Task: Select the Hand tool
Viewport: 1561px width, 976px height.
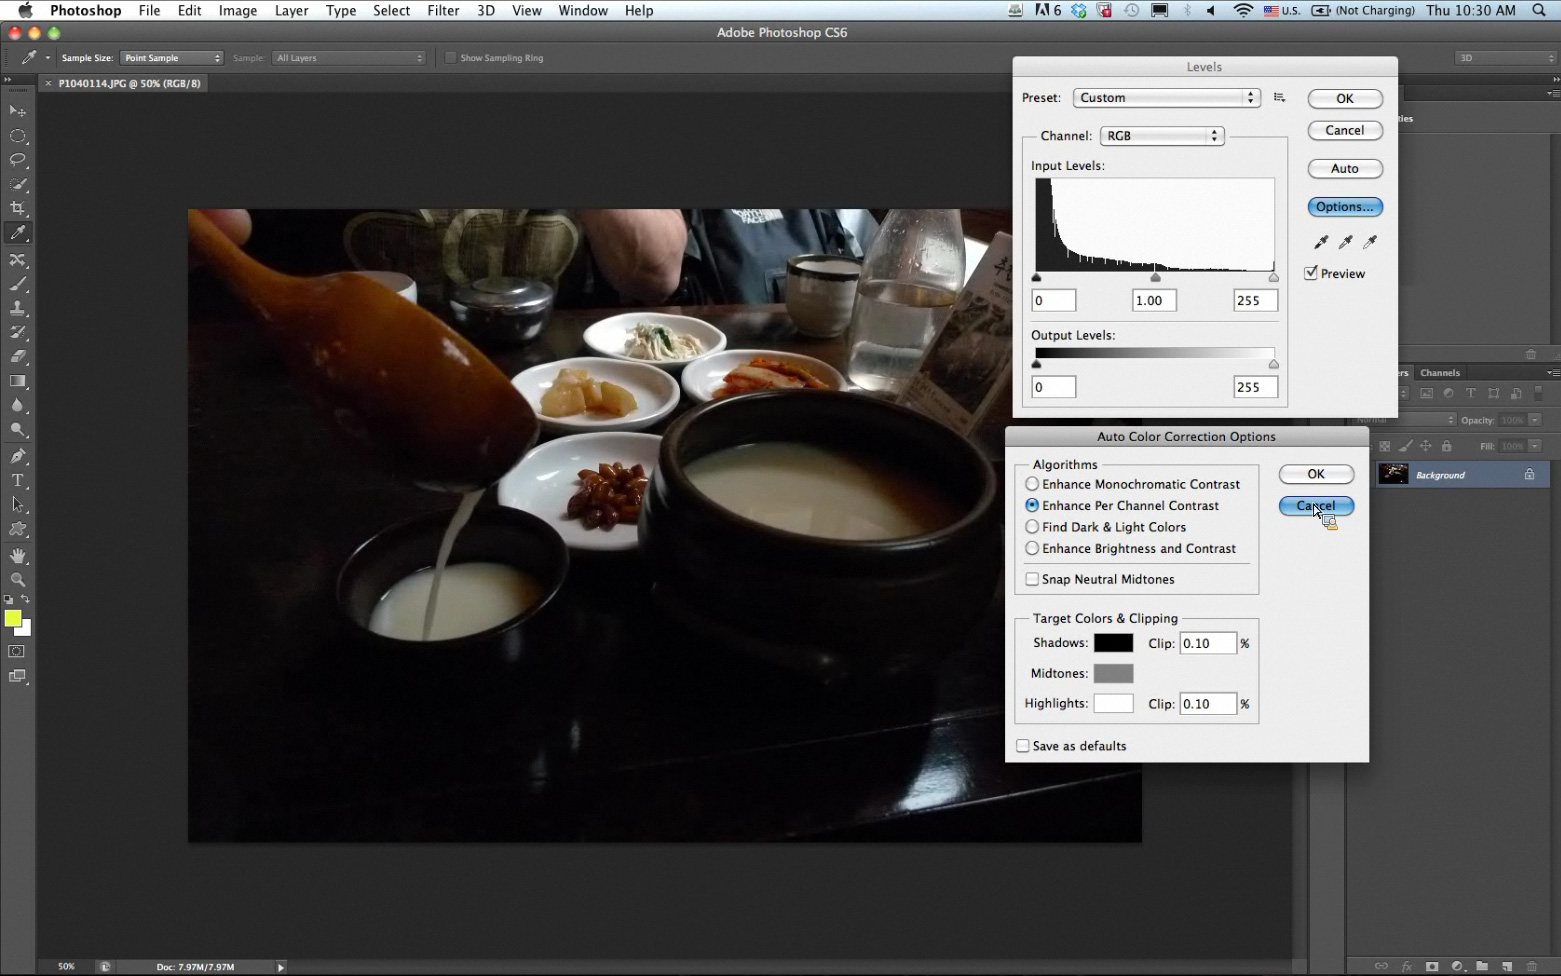Action: click(x=18, y=555)
